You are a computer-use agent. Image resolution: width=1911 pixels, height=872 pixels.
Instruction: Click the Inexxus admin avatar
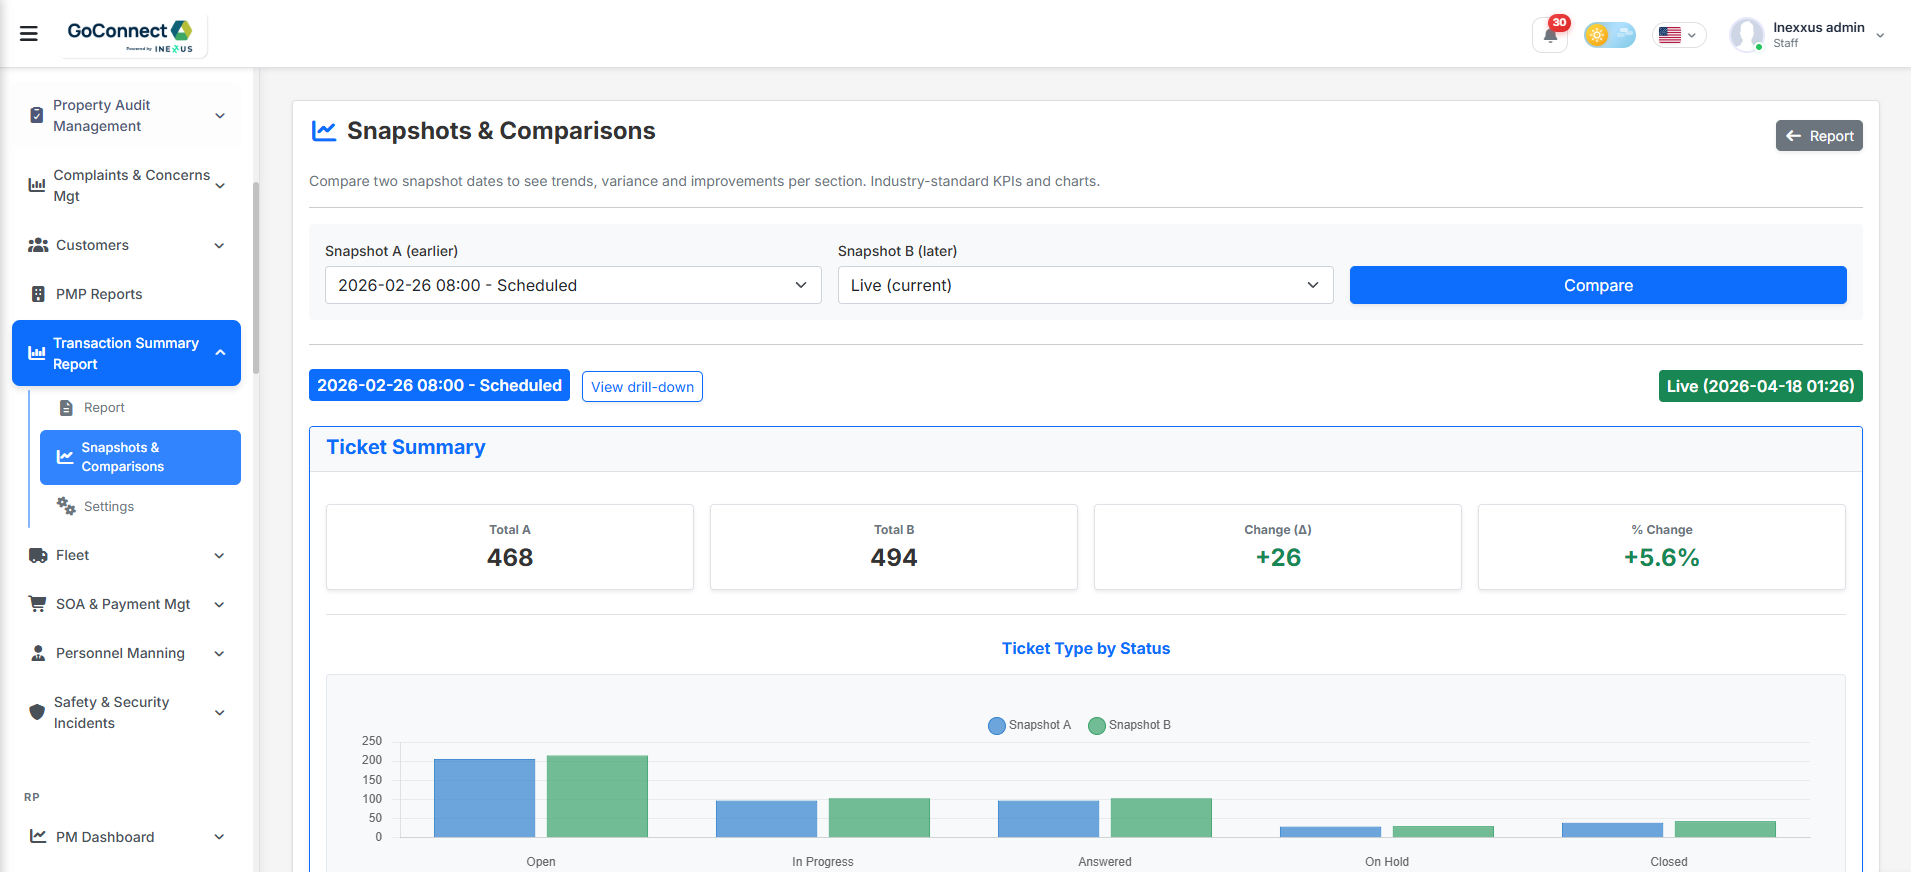[x=1746, y=35]
